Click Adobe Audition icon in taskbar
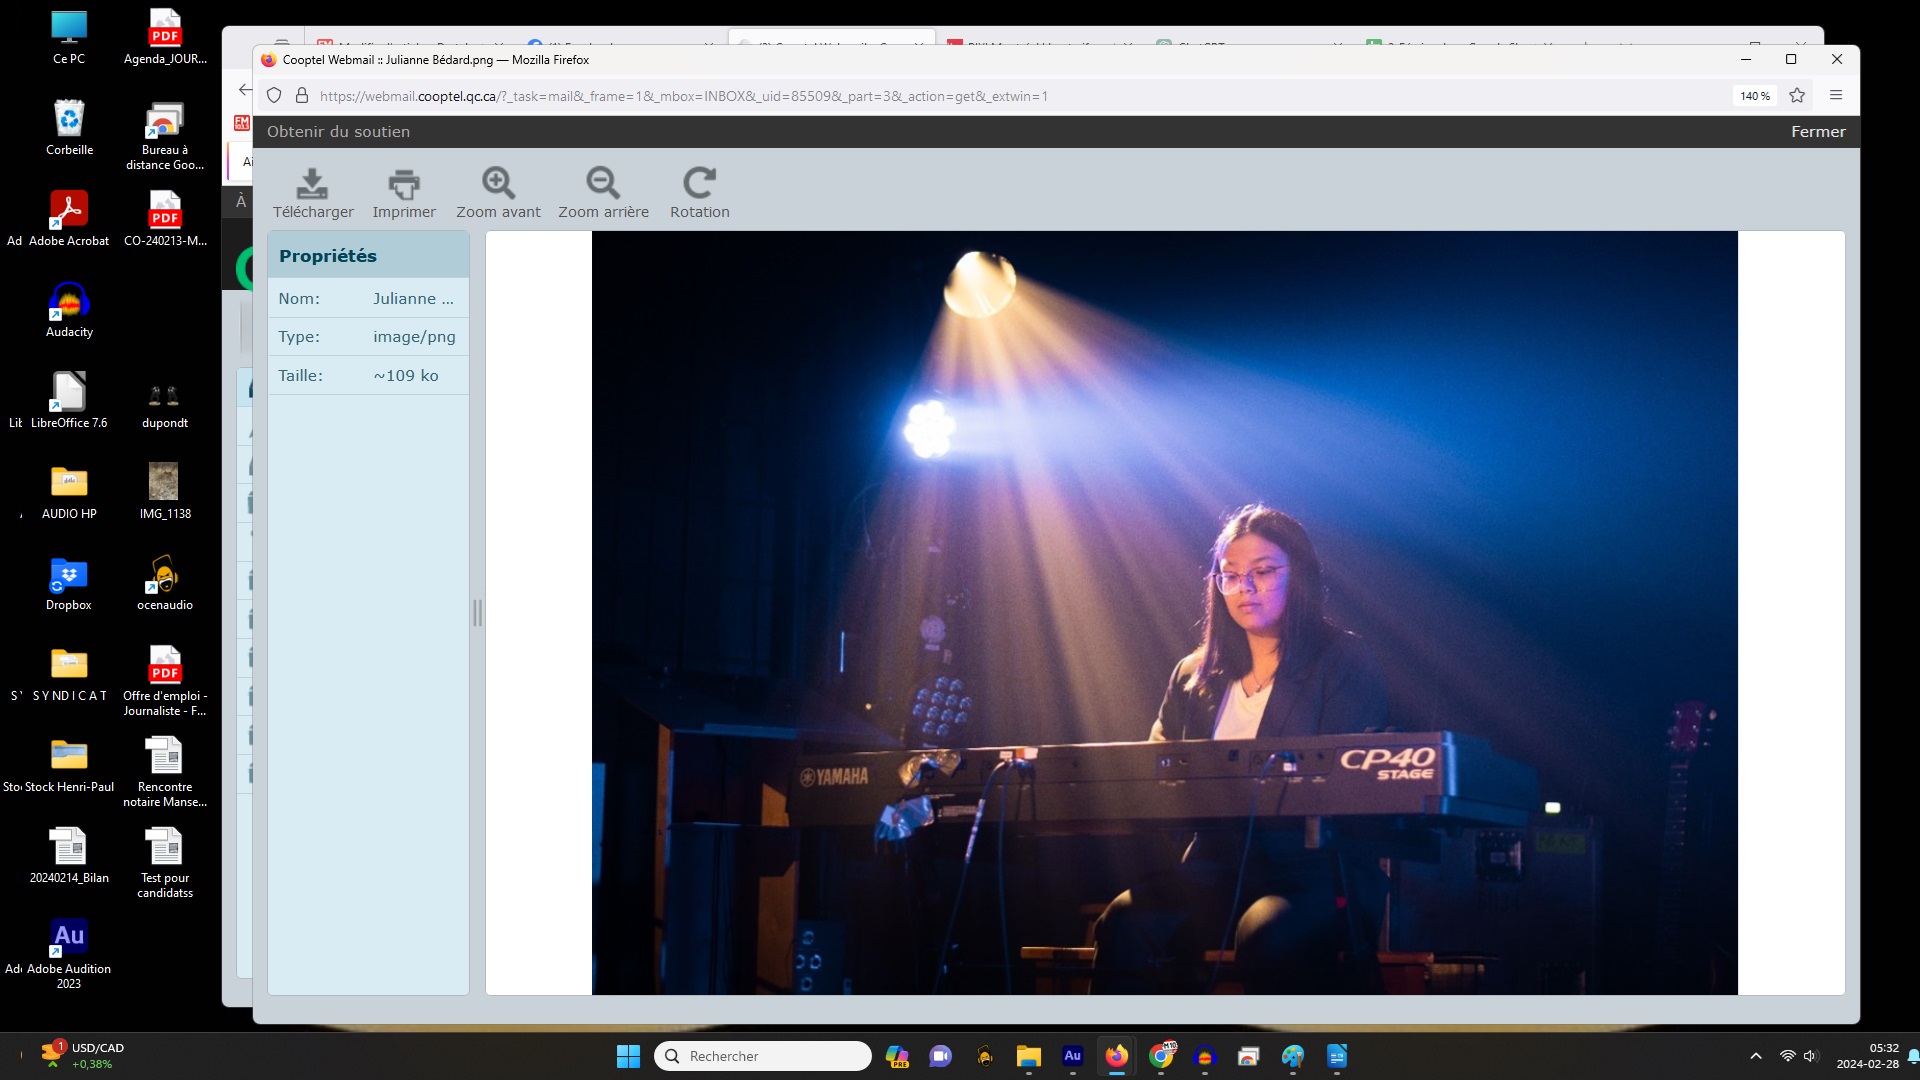1920x1080 pixels. tap(1073, 1056)
